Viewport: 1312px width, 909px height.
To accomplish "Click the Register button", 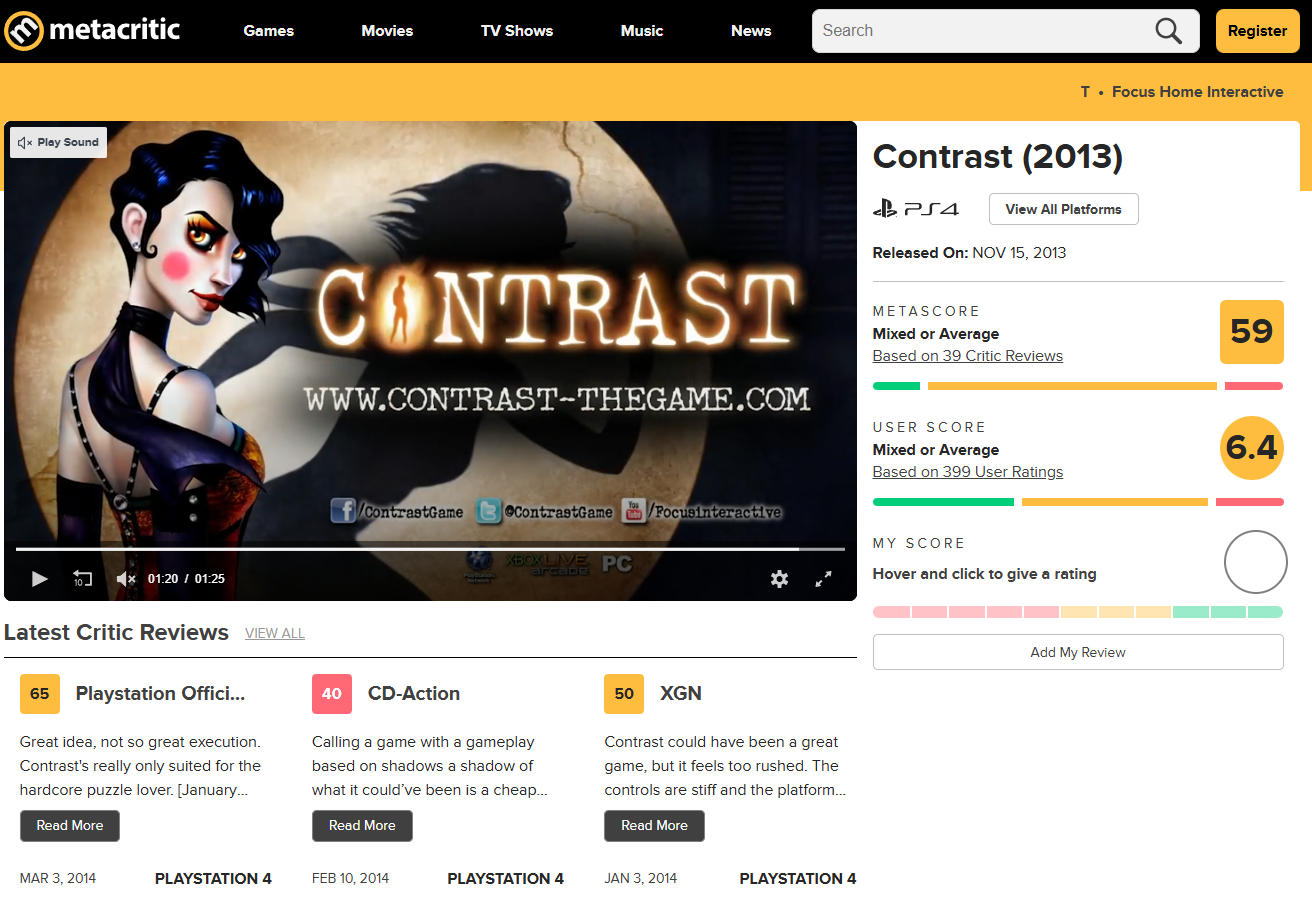I will [1257, 31].
